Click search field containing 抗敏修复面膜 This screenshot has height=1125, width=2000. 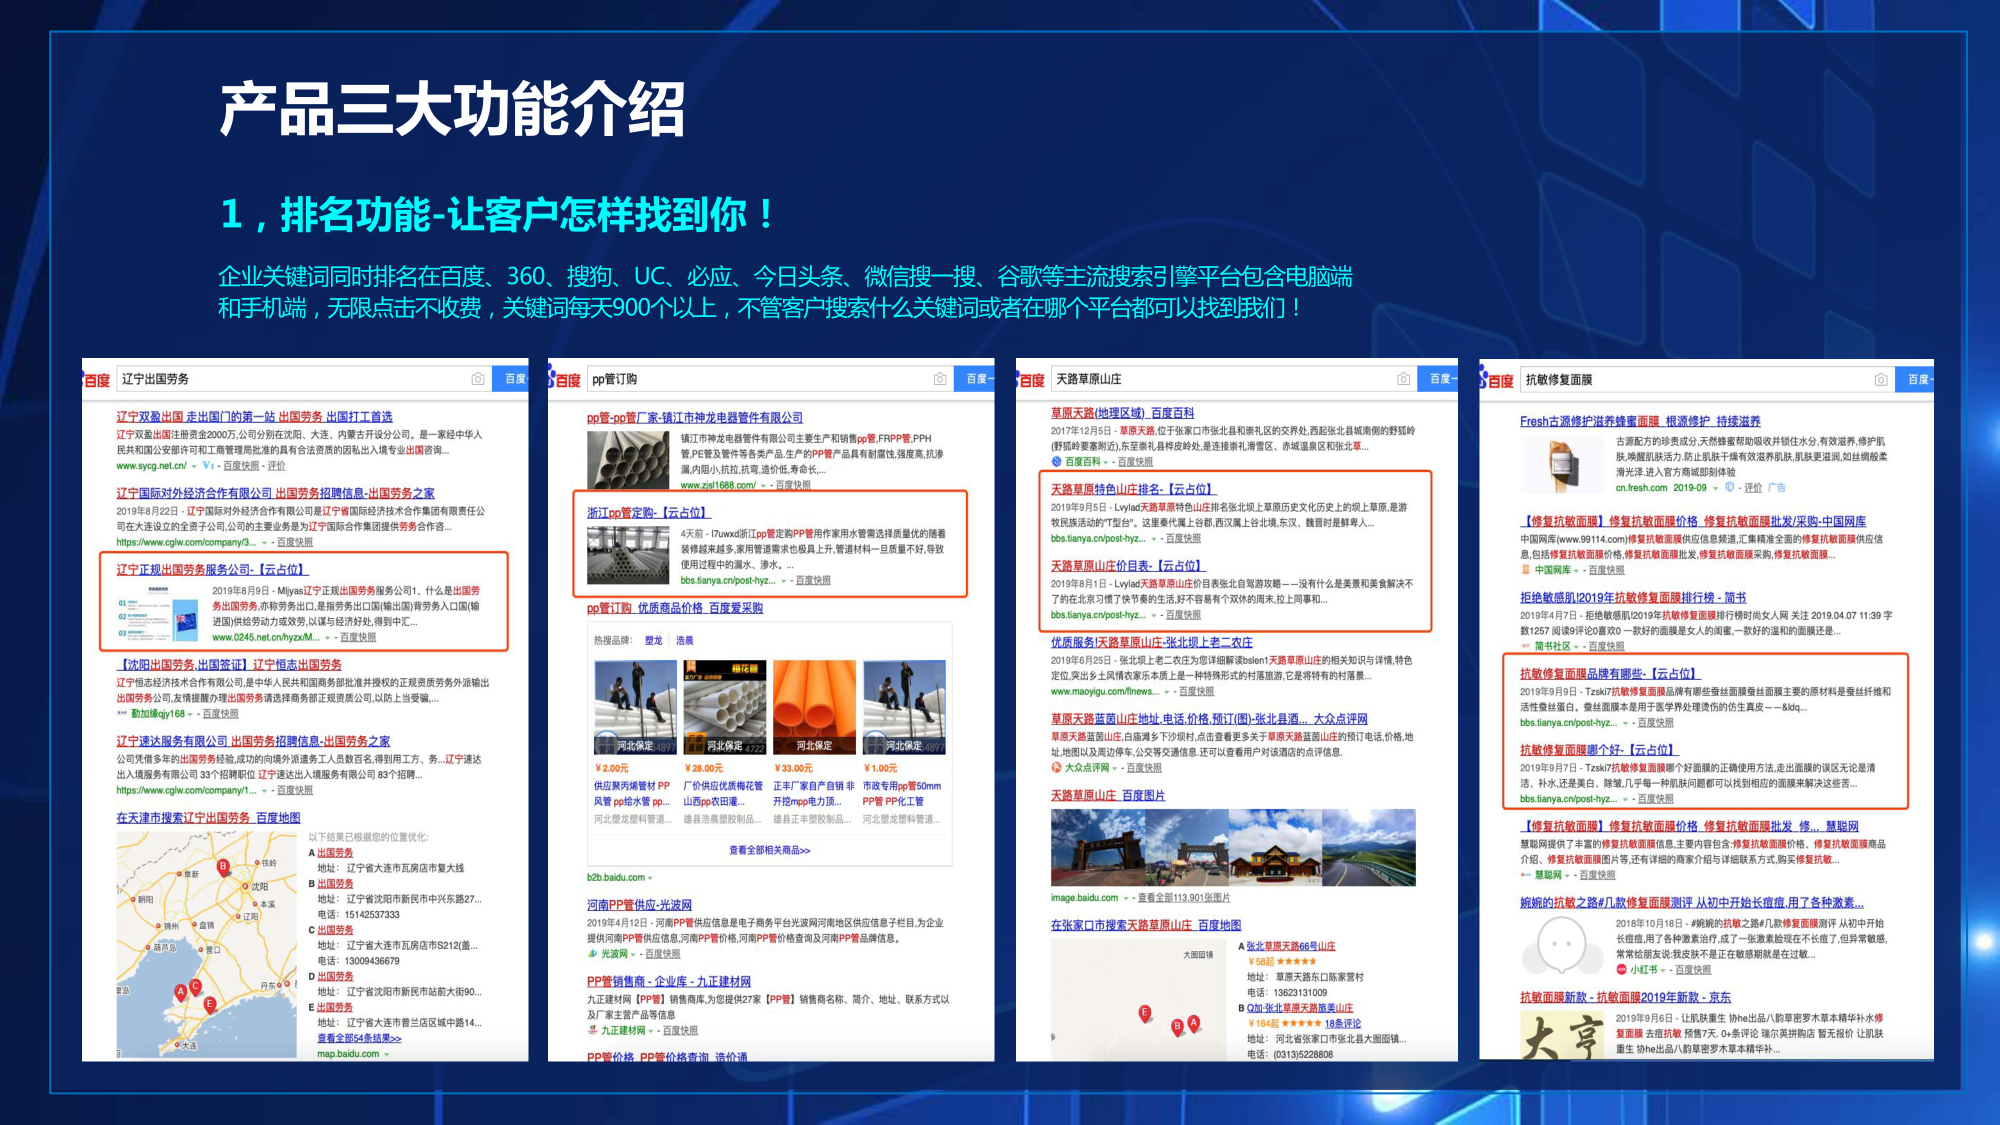[1707, 380]
